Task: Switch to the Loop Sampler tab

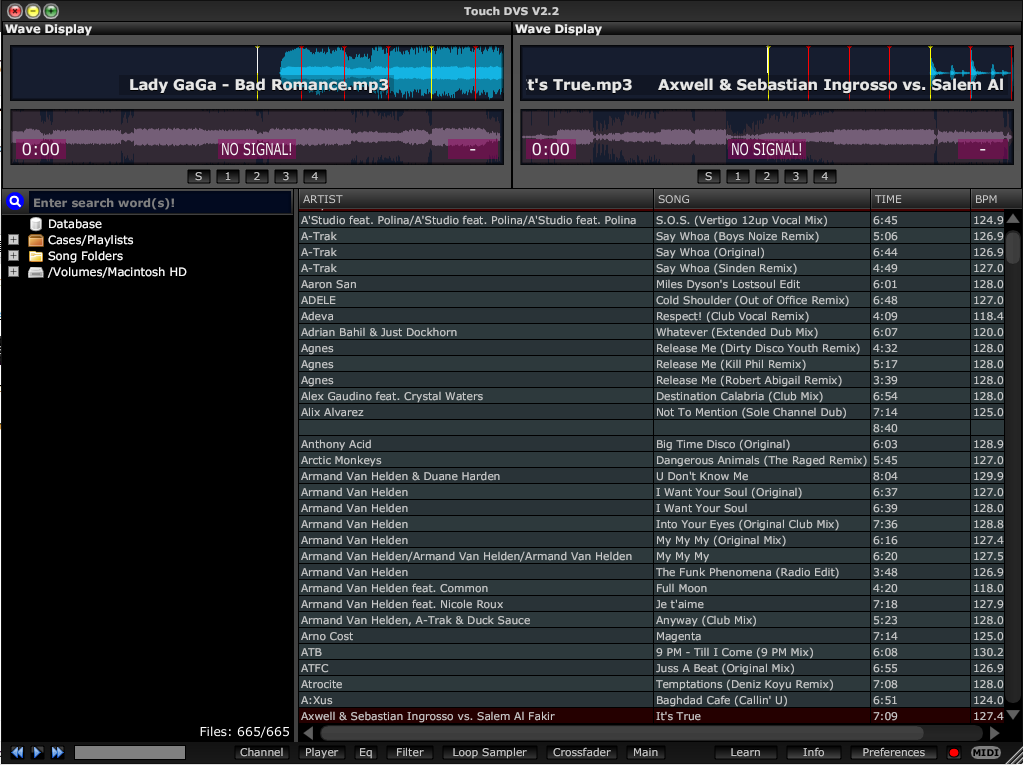Action: click(x=490, y=752)
